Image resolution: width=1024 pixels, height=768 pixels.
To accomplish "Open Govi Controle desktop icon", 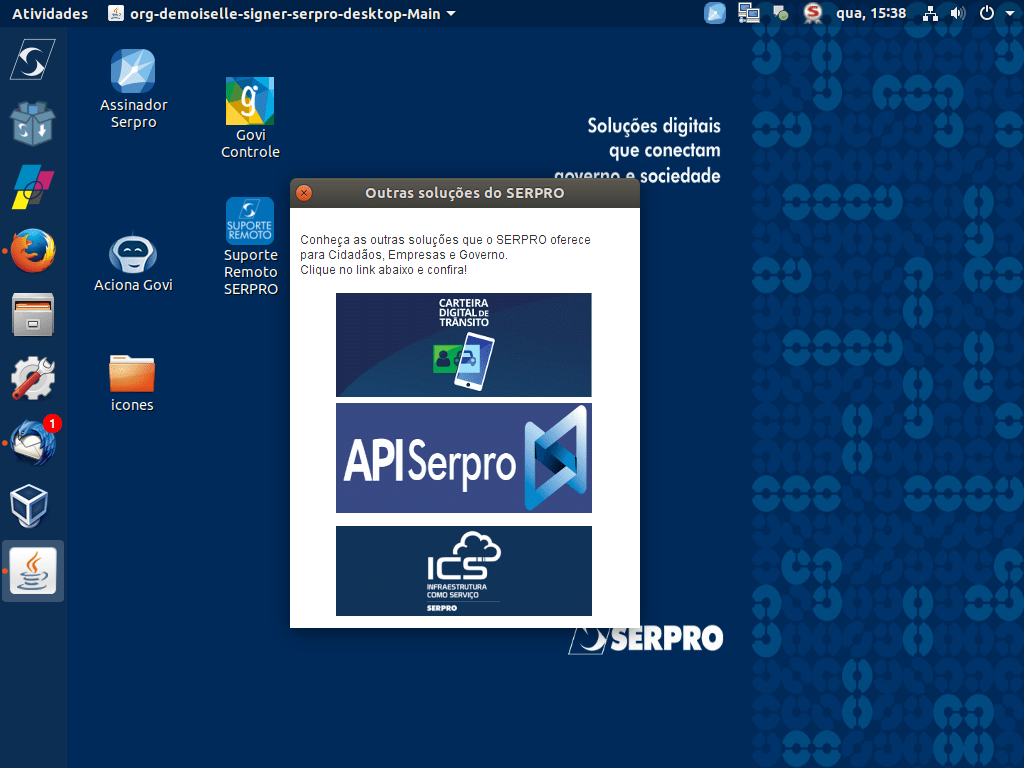I will click(x=250, y=118).
